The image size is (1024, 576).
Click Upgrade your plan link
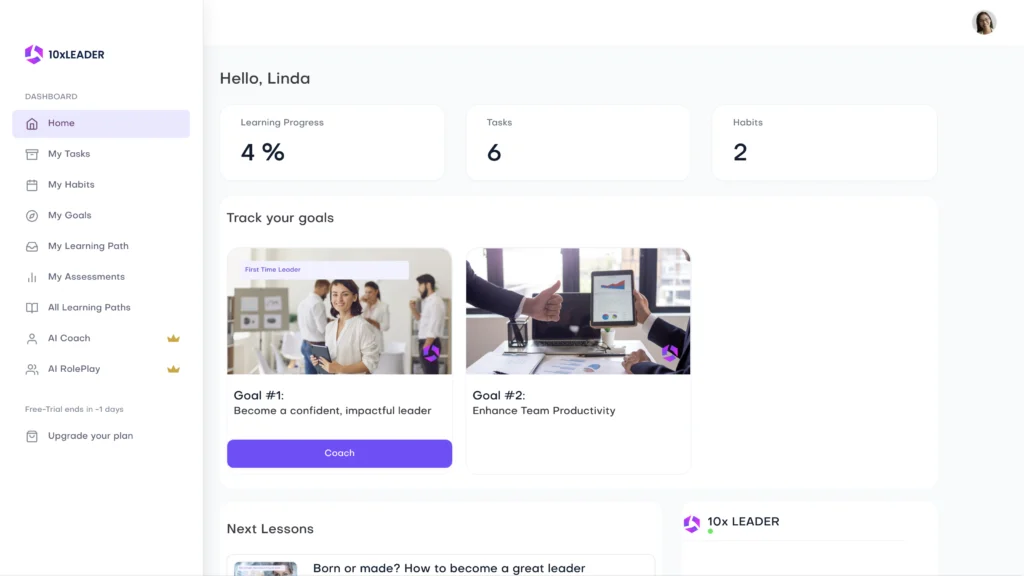tap(90, 436)
